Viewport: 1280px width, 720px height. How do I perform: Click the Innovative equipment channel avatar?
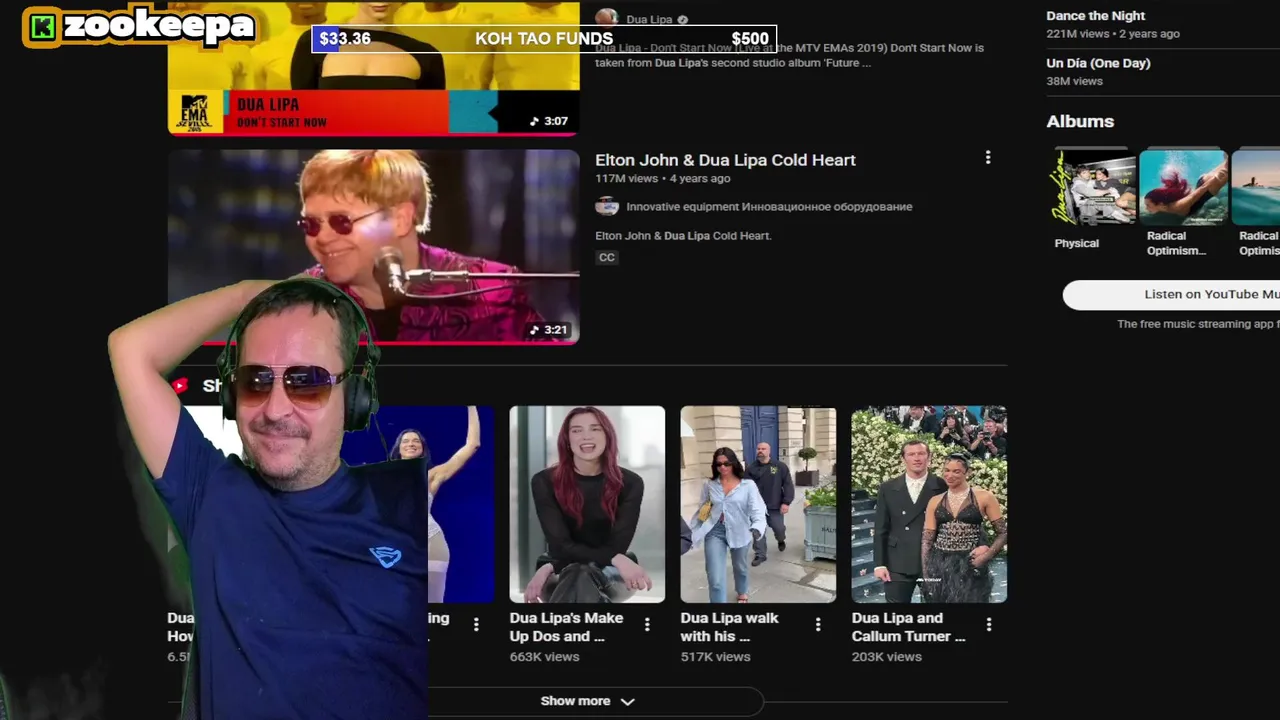pyautogui.click(x=607, y=206)
